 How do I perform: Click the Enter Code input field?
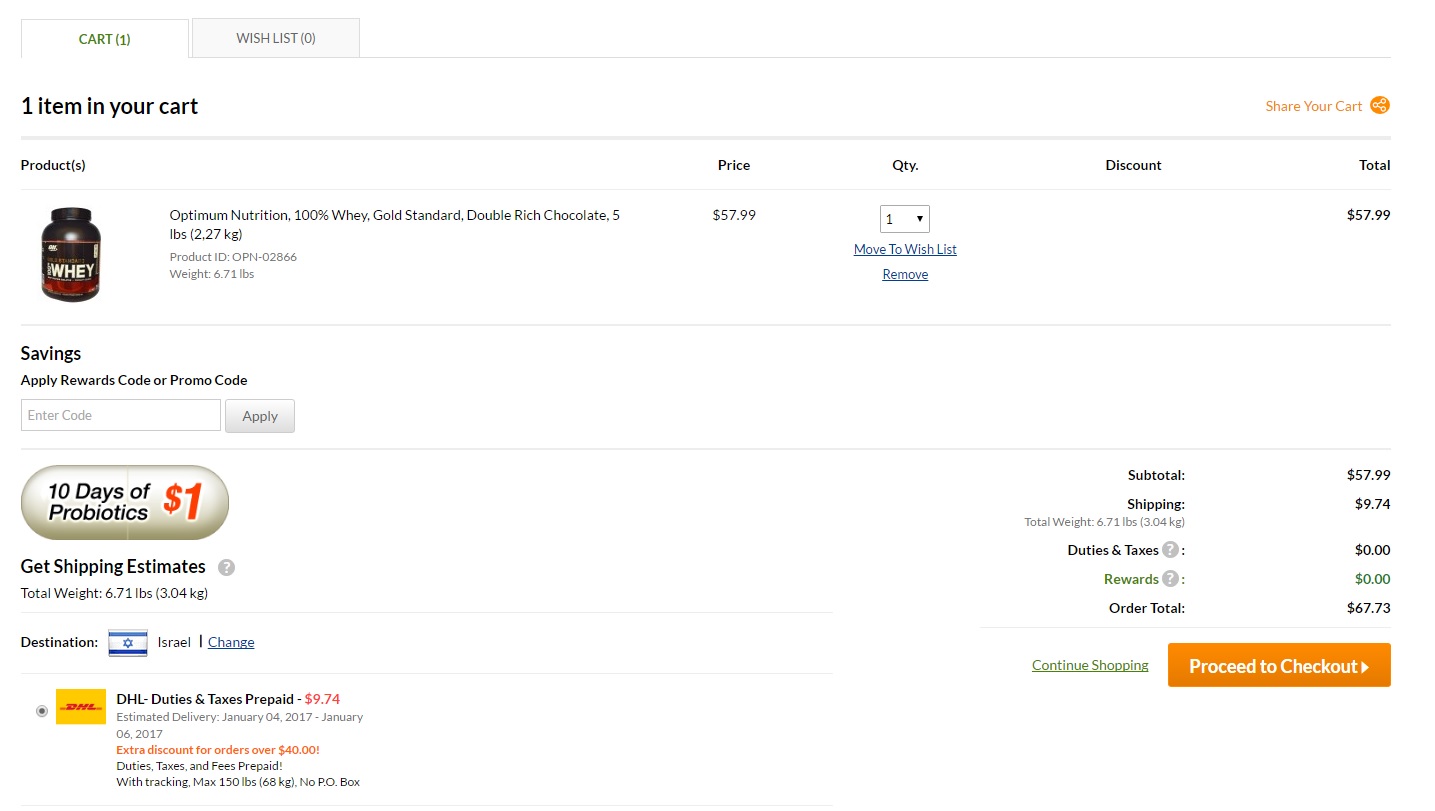(x=121, y=415)
